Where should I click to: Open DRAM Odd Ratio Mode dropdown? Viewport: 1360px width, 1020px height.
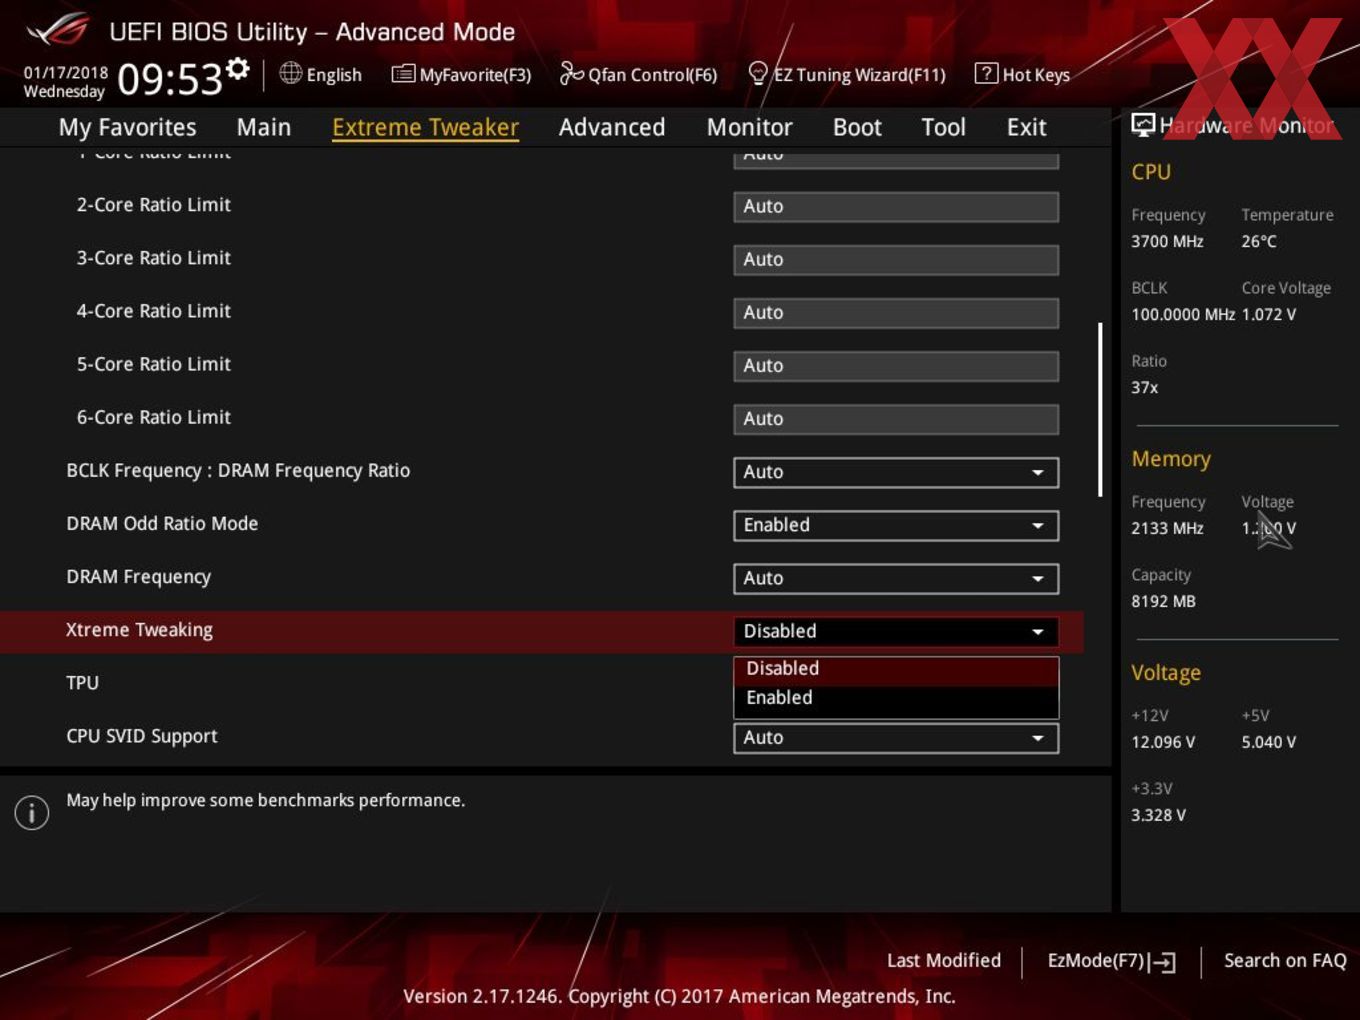(896, 525)
